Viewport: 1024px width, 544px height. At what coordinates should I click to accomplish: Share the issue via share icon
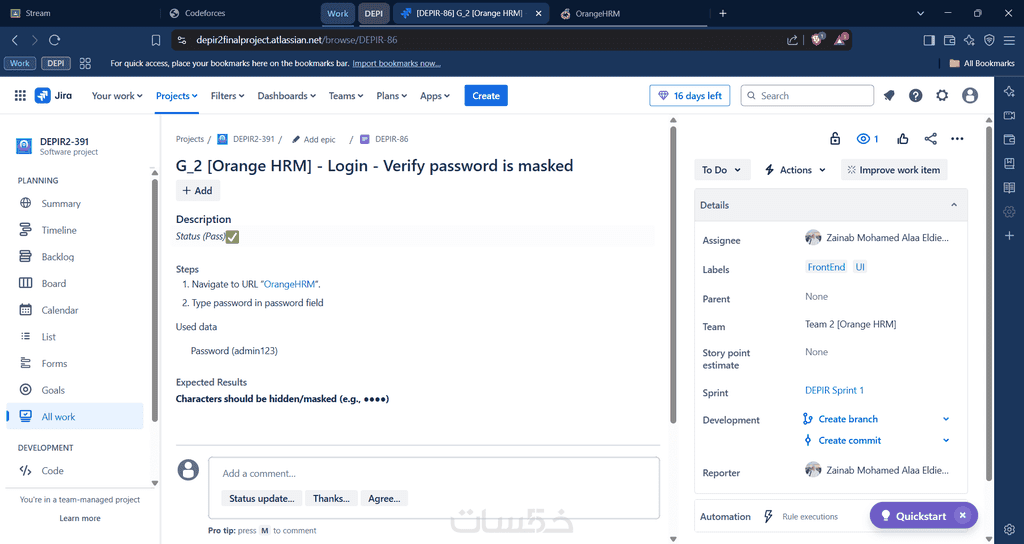click(931, 138)
